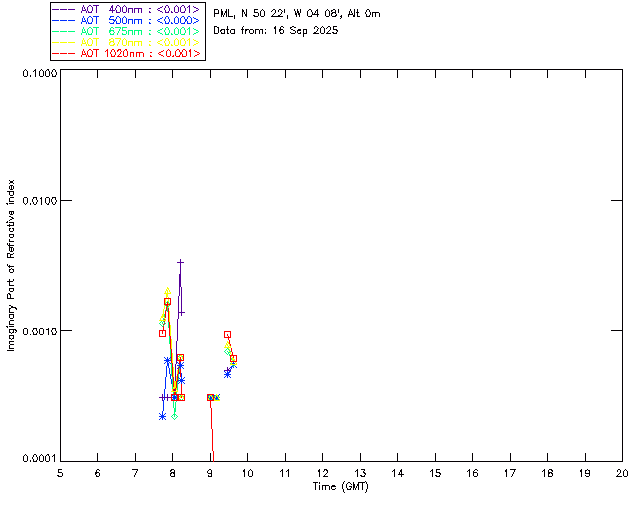640x512 pixels.
Task: Click the y-axis label 0.0100
Action: tap(39, 201)
